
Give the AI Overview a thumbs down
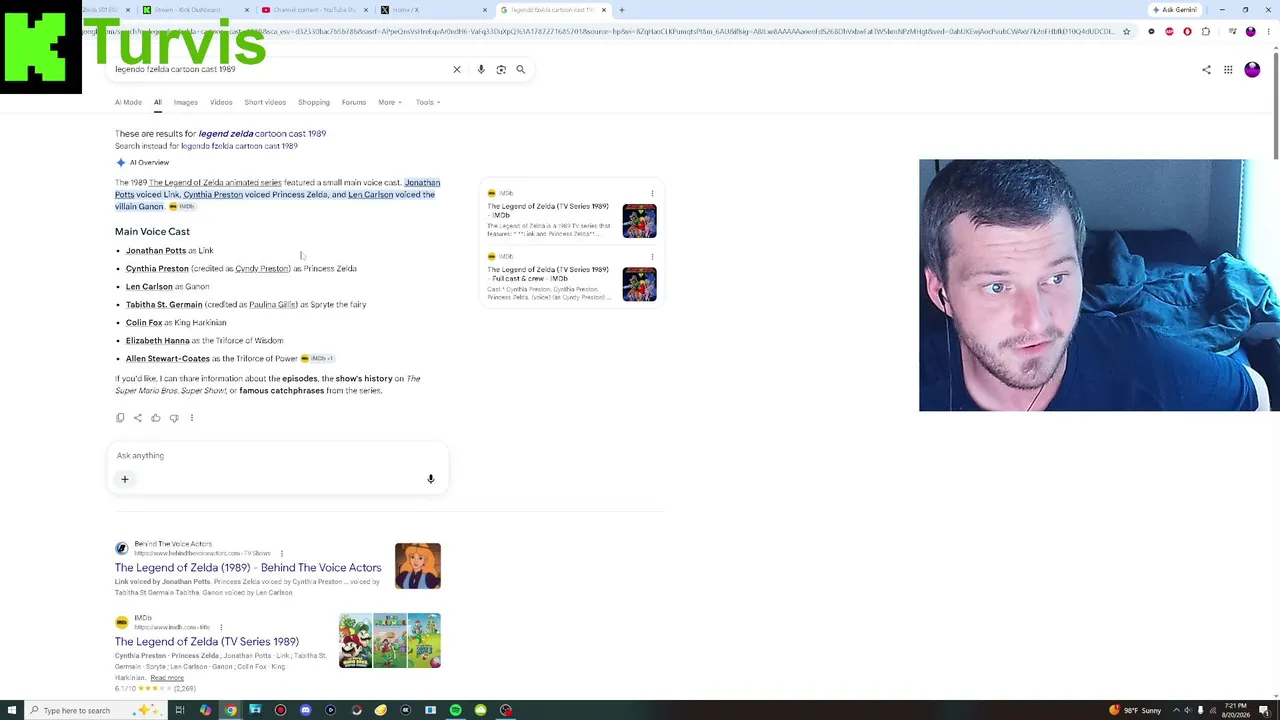pyautogui.click(x=174, y=418)
